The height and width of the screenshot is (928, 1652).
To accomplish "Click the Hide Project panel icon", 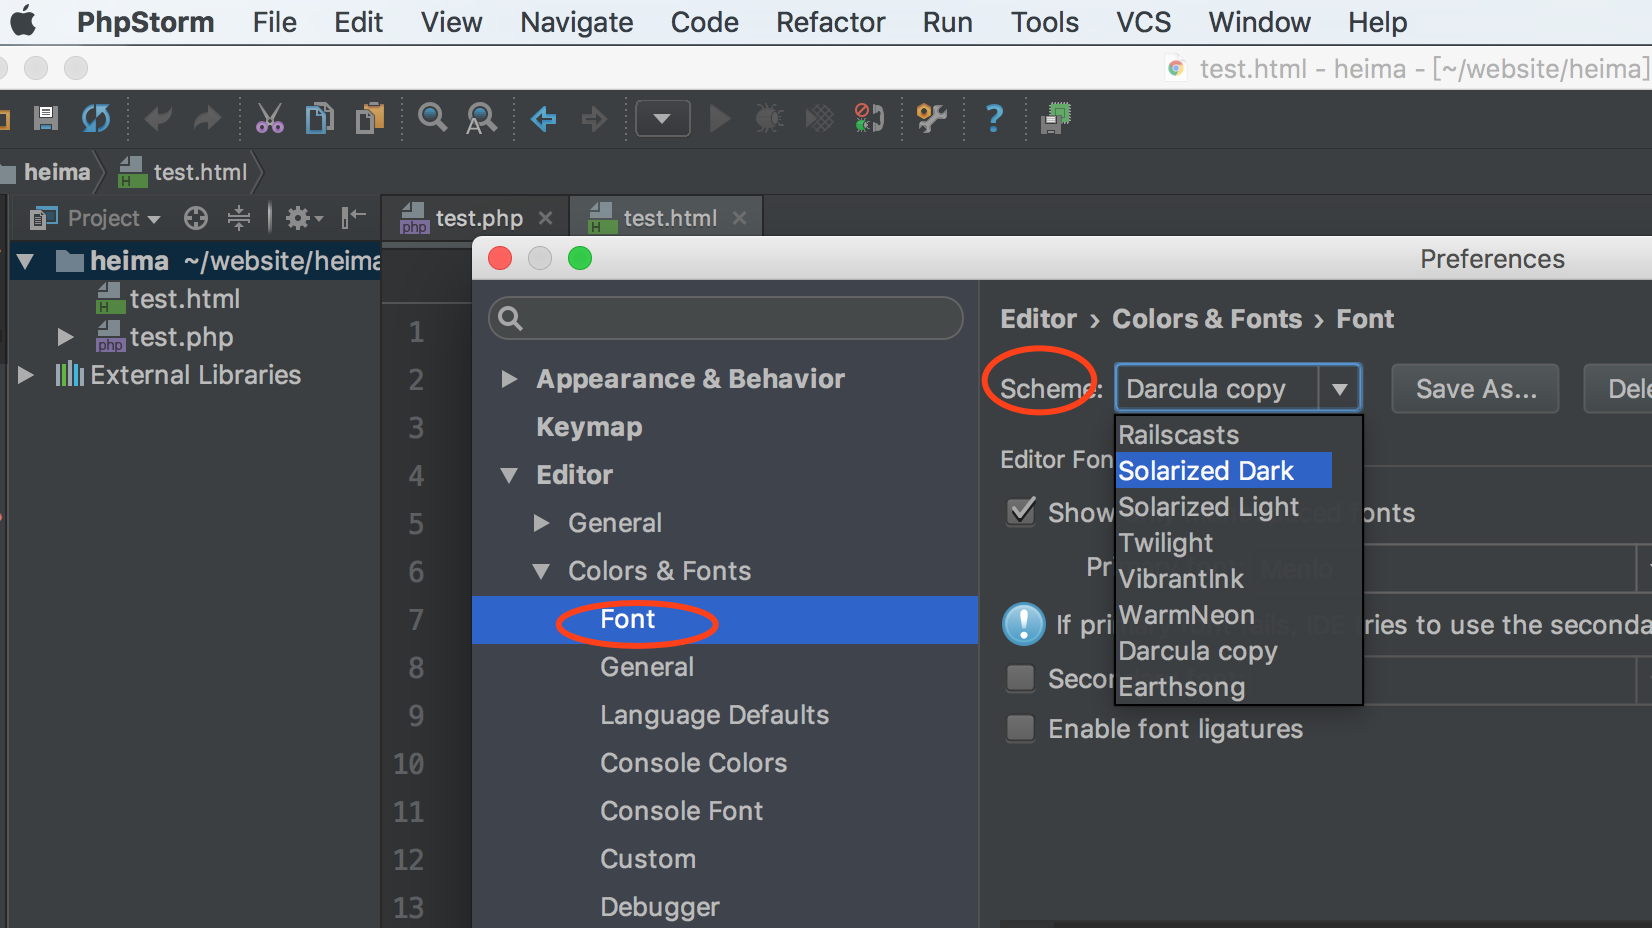I will pos(353,217).
